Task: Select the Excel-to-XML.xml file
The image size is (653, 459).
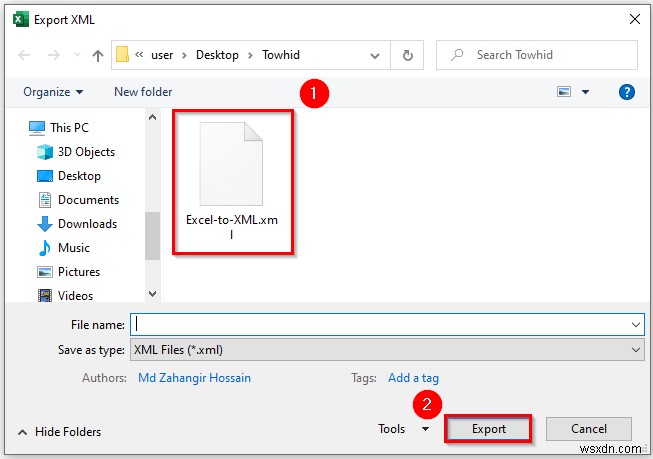Action: click(x=232, y=182)
